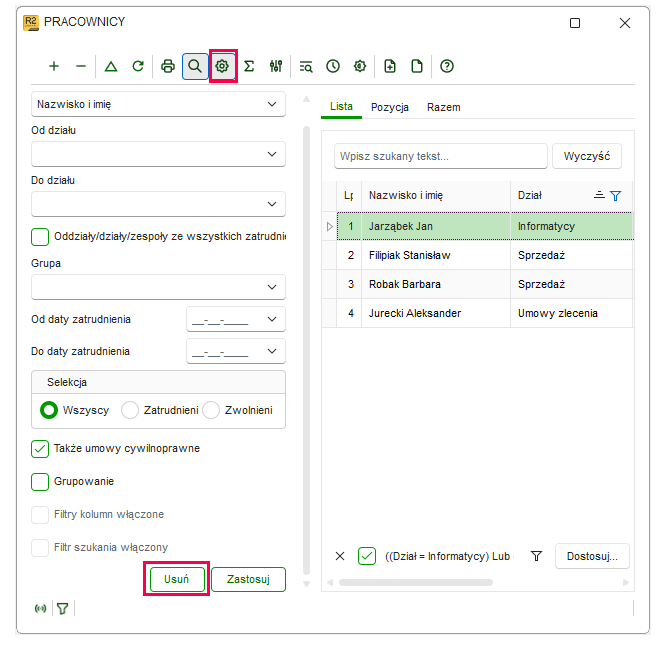Click the Selekcja group header
Image resolution: width=664 pixels, height=653 pixels.
pyautogui.click(x=158, y=382)
